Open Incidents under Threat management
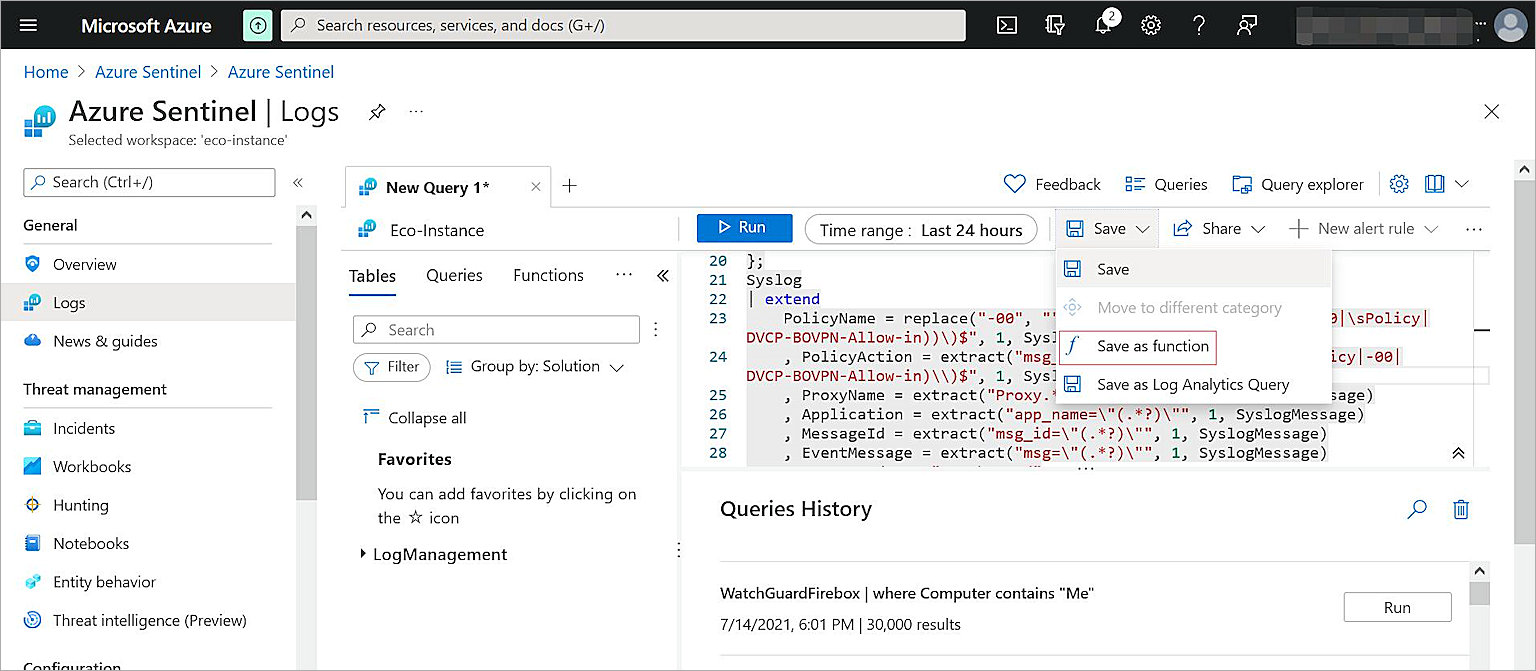This screenshot has height=671, width=1536. click(84, 428)
